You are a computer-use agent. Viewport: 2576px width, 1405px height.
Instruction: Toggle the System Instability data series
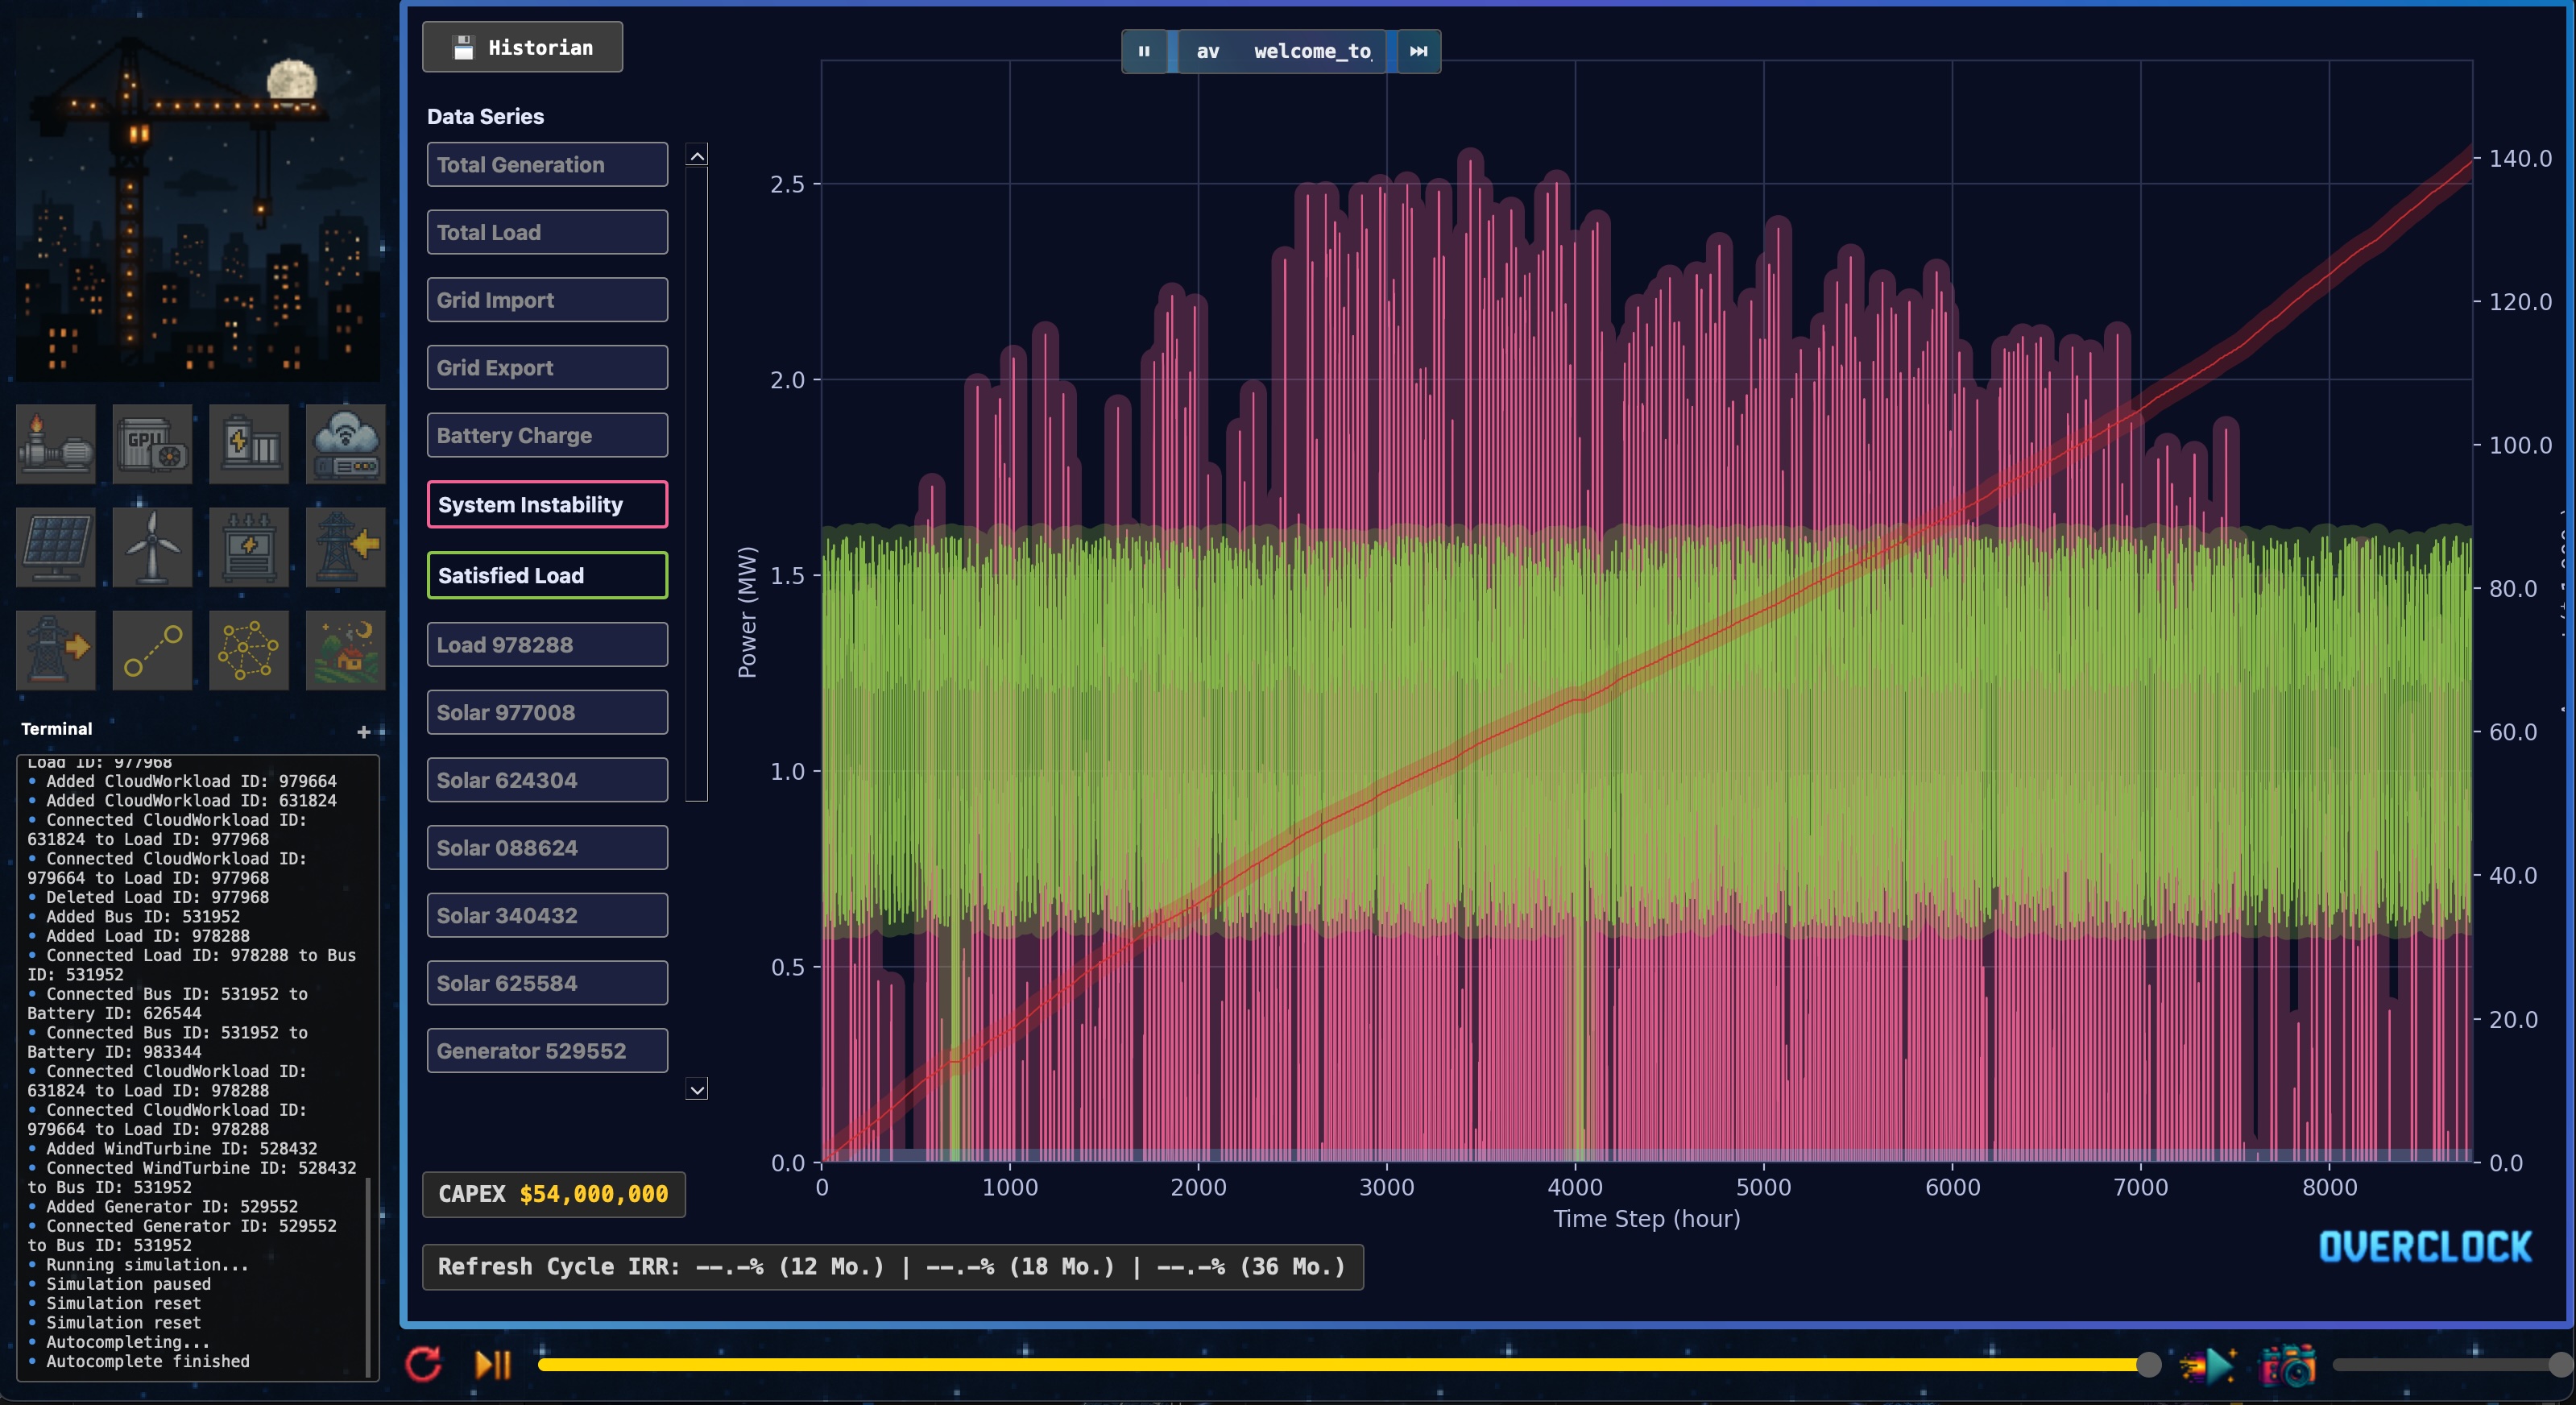click(547, 504)
